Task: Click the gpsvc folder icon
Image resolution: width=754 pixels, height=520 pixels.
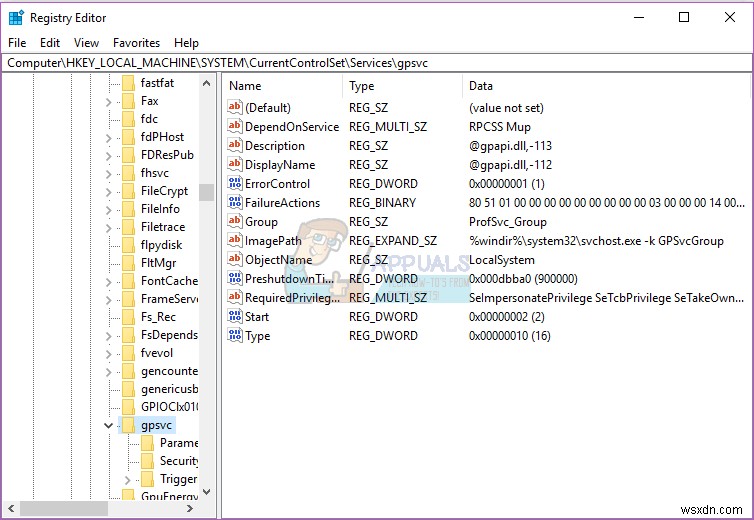Action: tap(128, 425)
